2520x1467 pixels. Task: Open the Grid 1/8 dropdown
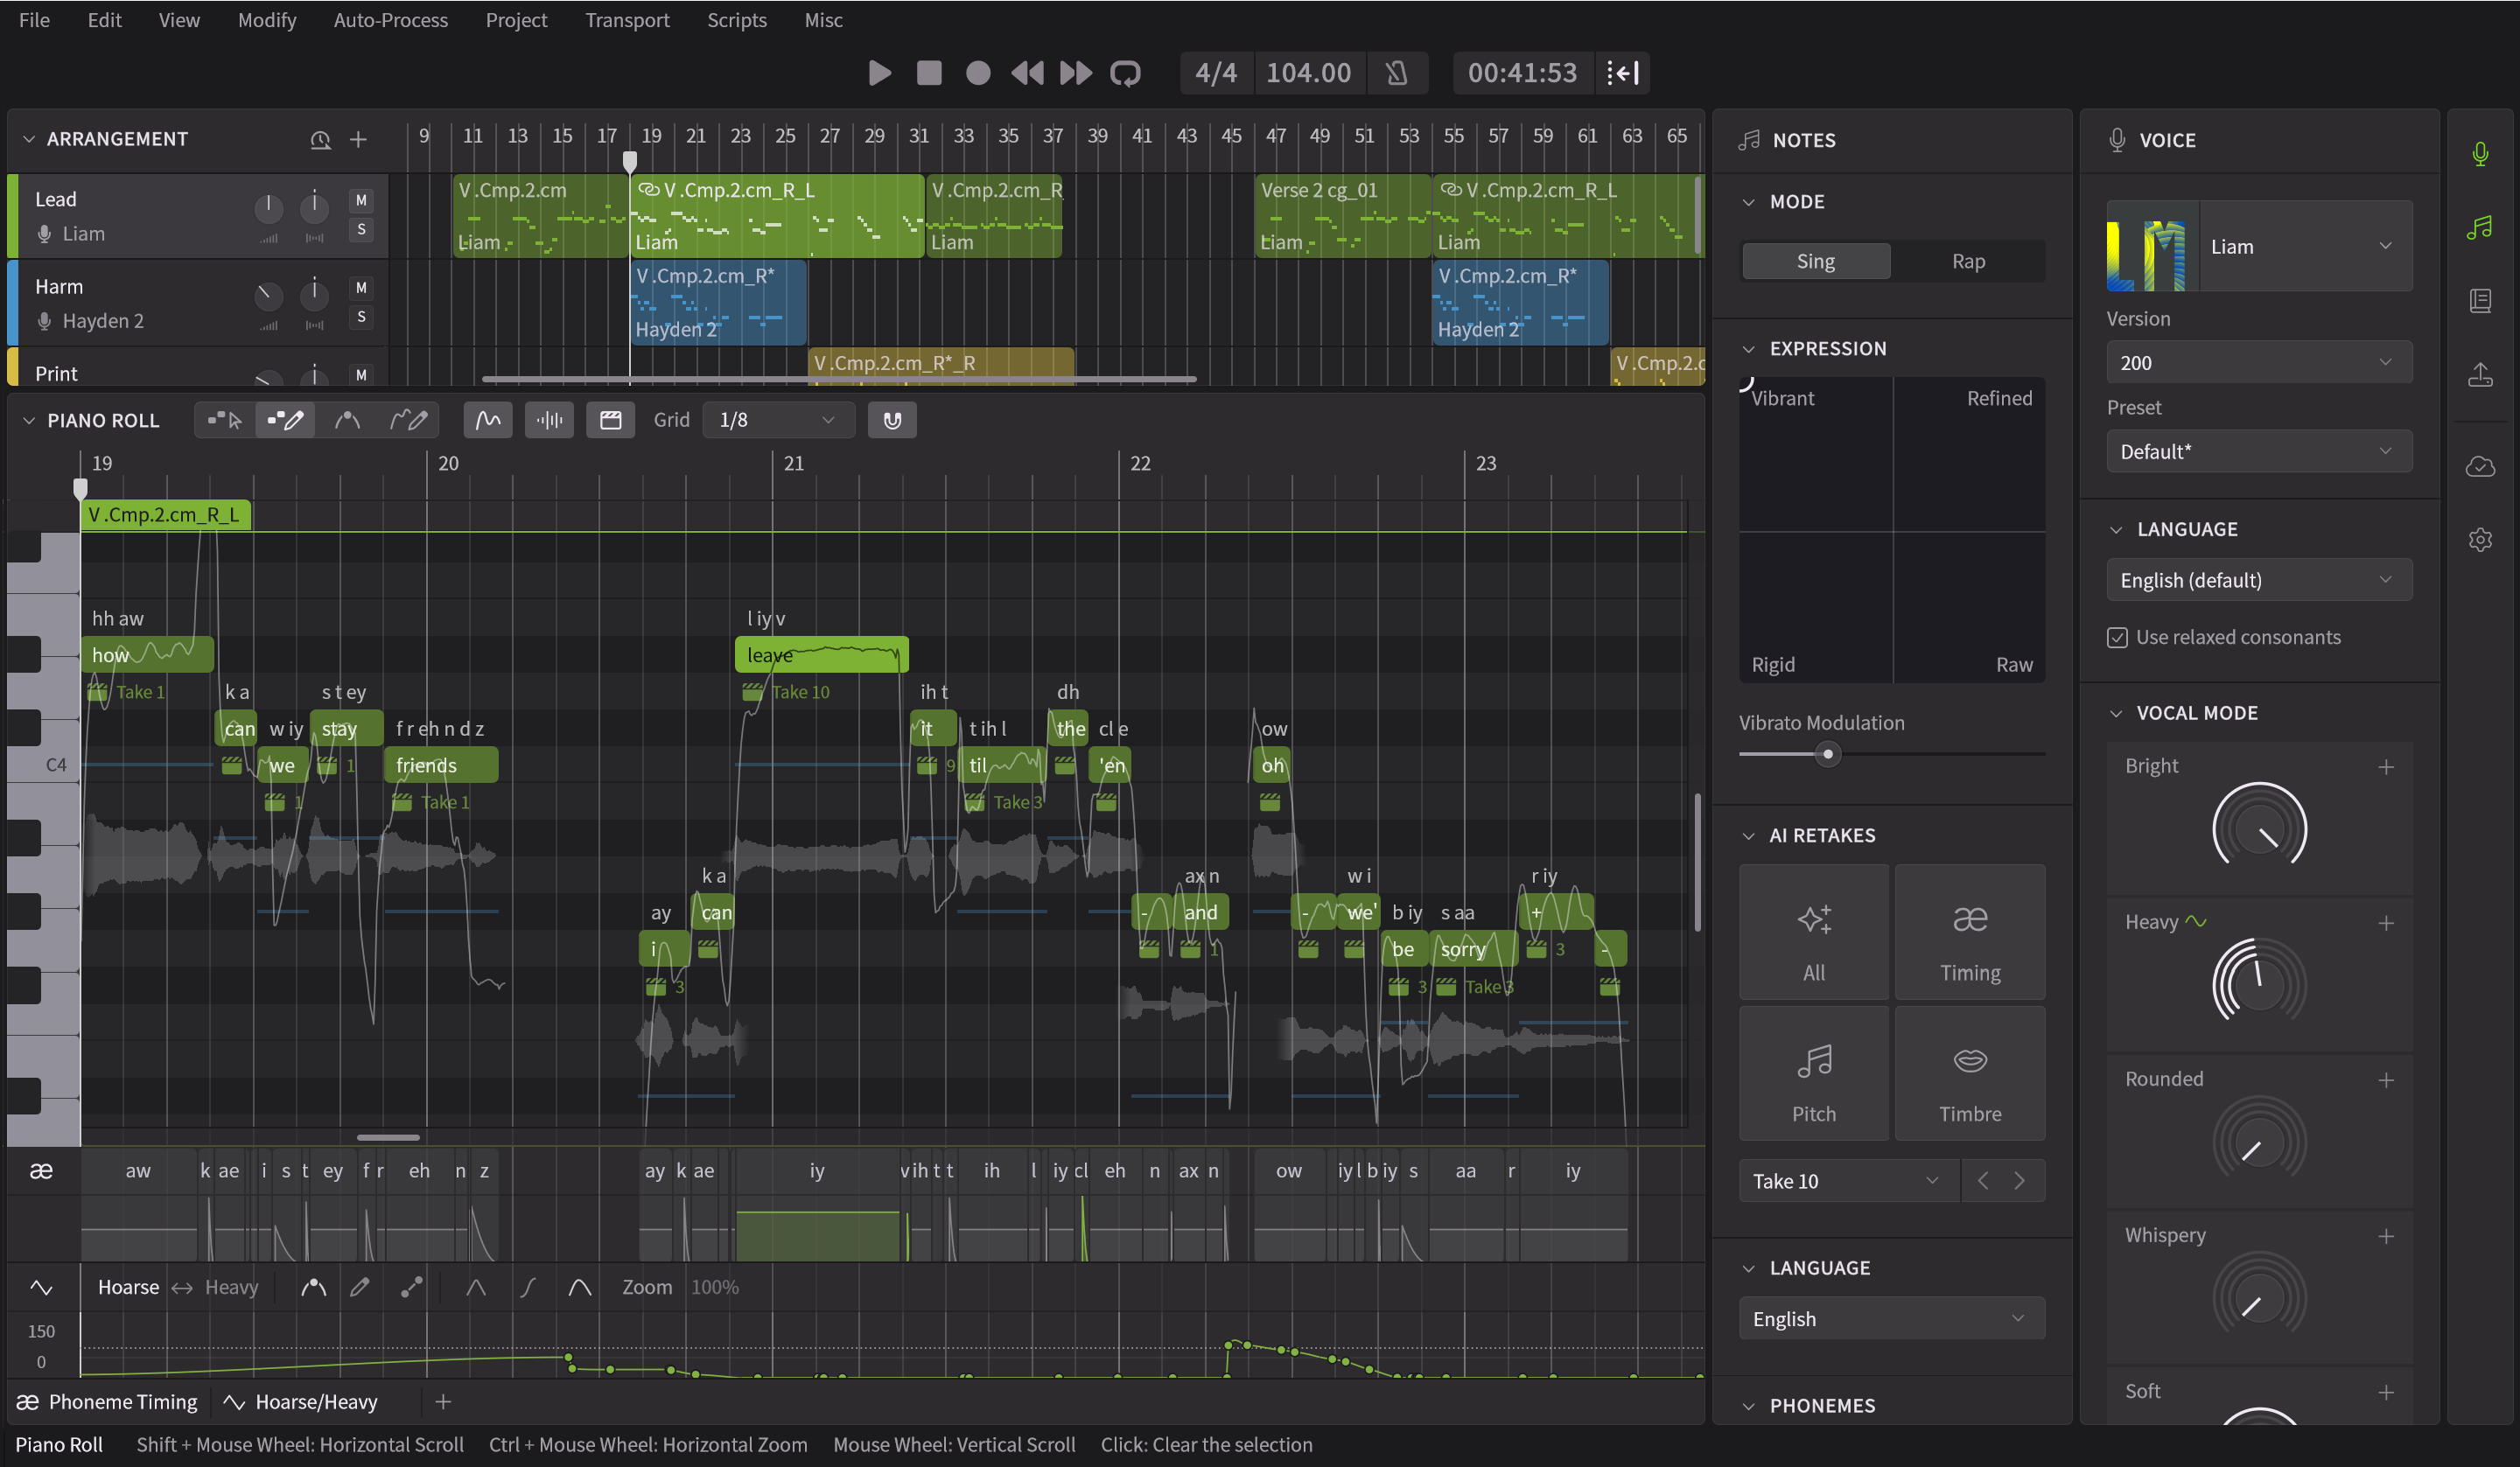coord(778,419)
